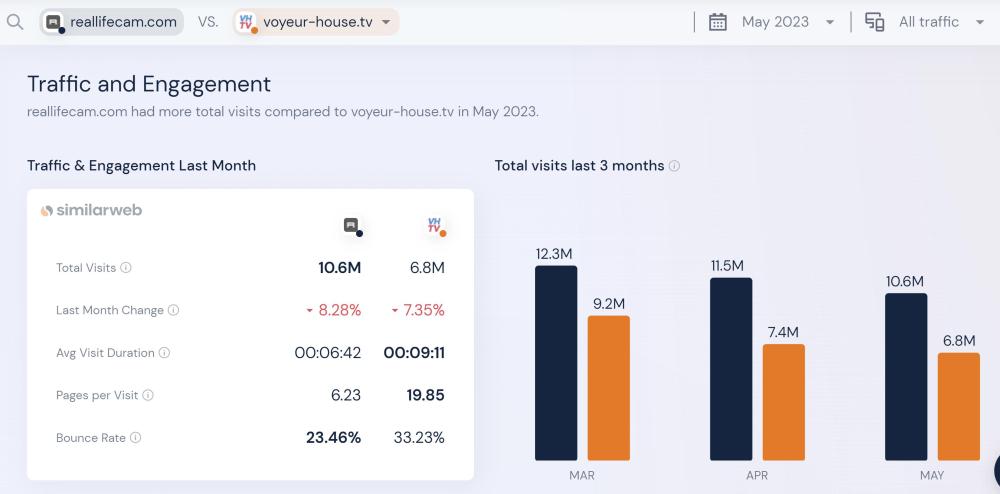Click the March dark blue 12.3M bar

[556, 362]
